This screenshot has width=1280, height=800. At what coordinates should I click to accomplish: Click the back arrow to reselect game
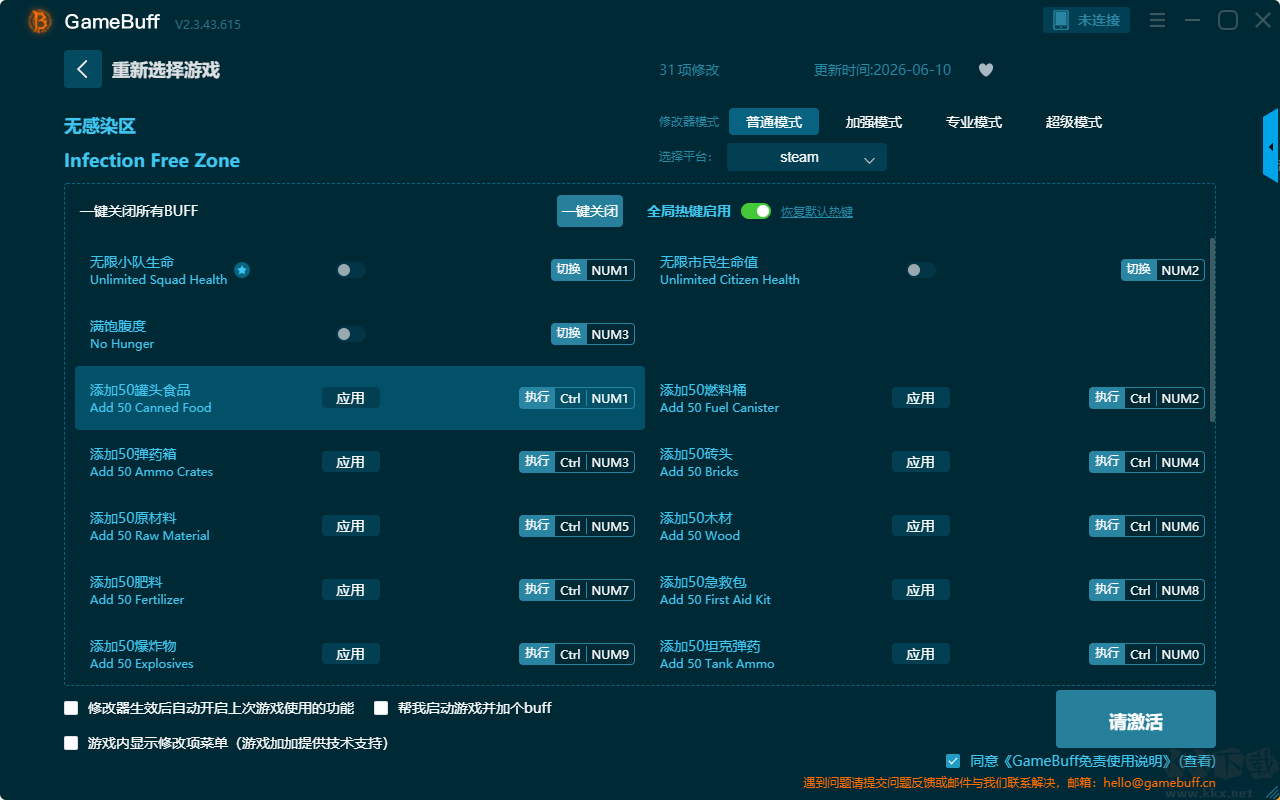[x=83, y=69]
